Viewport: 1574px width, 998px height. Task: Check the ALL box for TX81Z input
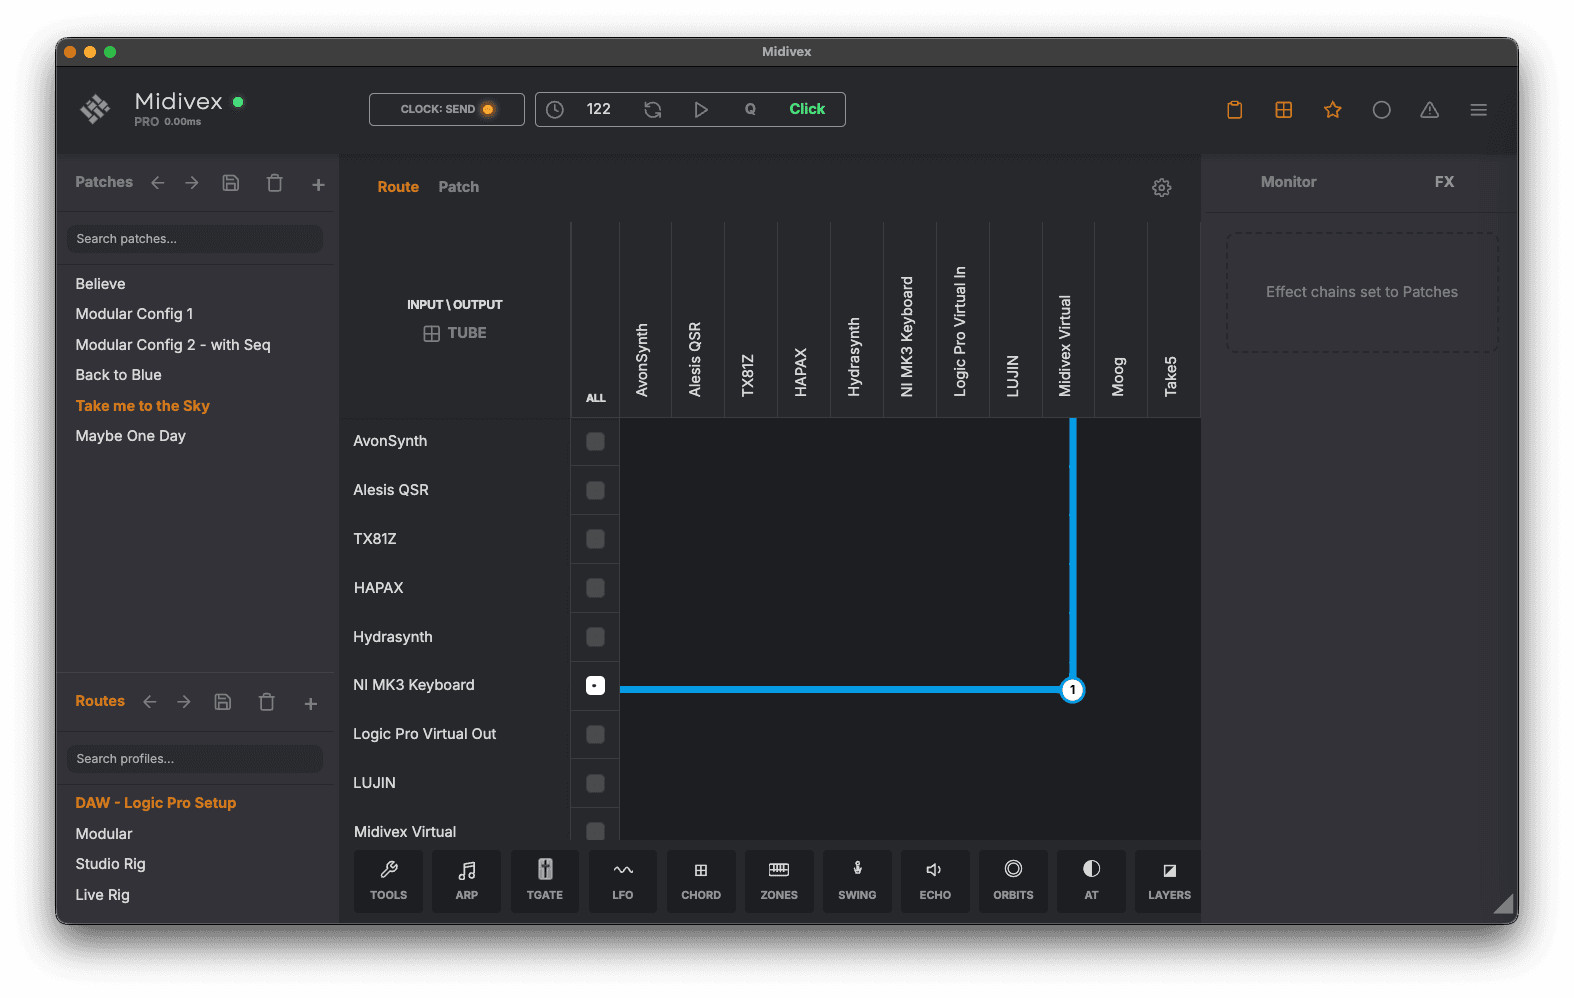595,539
